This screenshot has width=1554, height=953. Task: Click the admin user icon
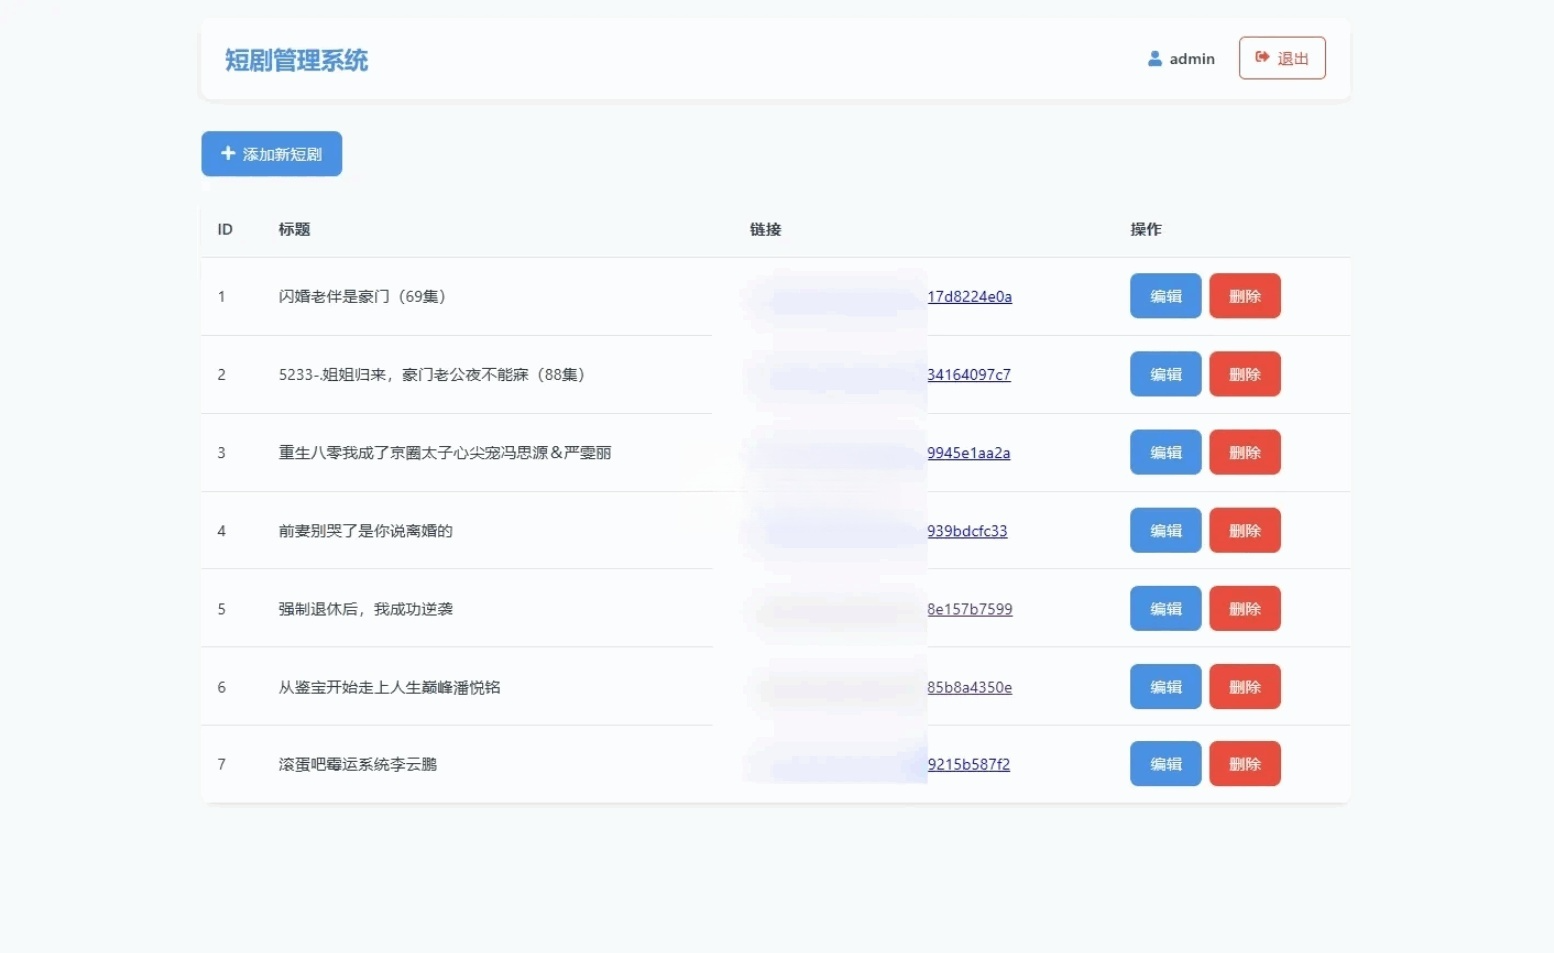(1156, 58)
